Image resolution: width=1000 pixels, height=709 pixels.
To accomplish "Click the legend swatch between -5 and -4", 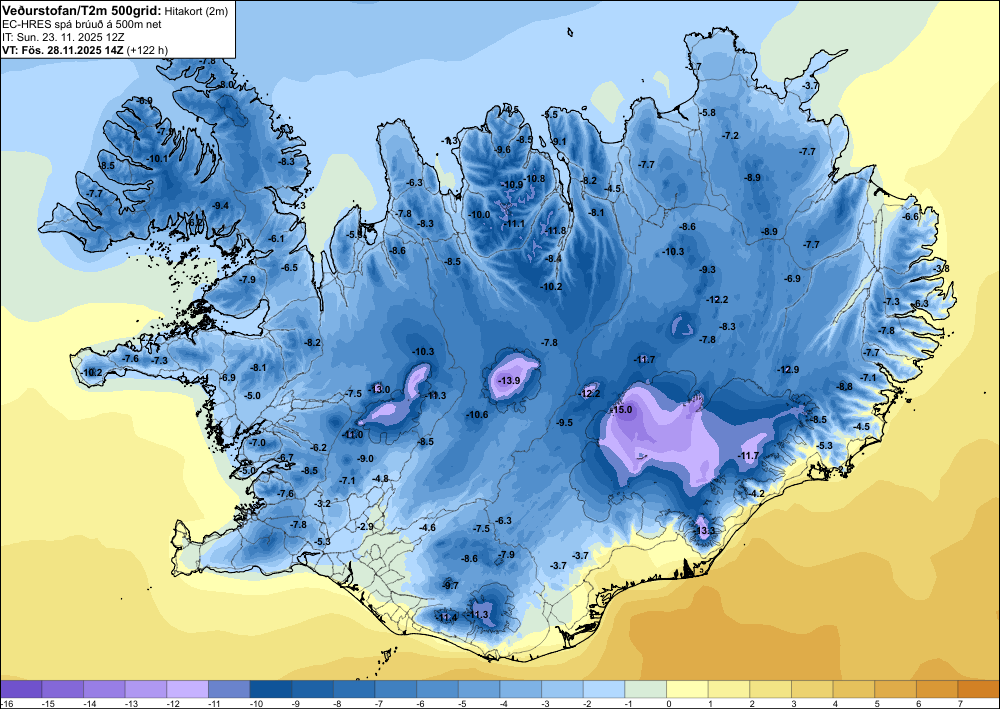I will pyautogui.click(x=479, y=689).
